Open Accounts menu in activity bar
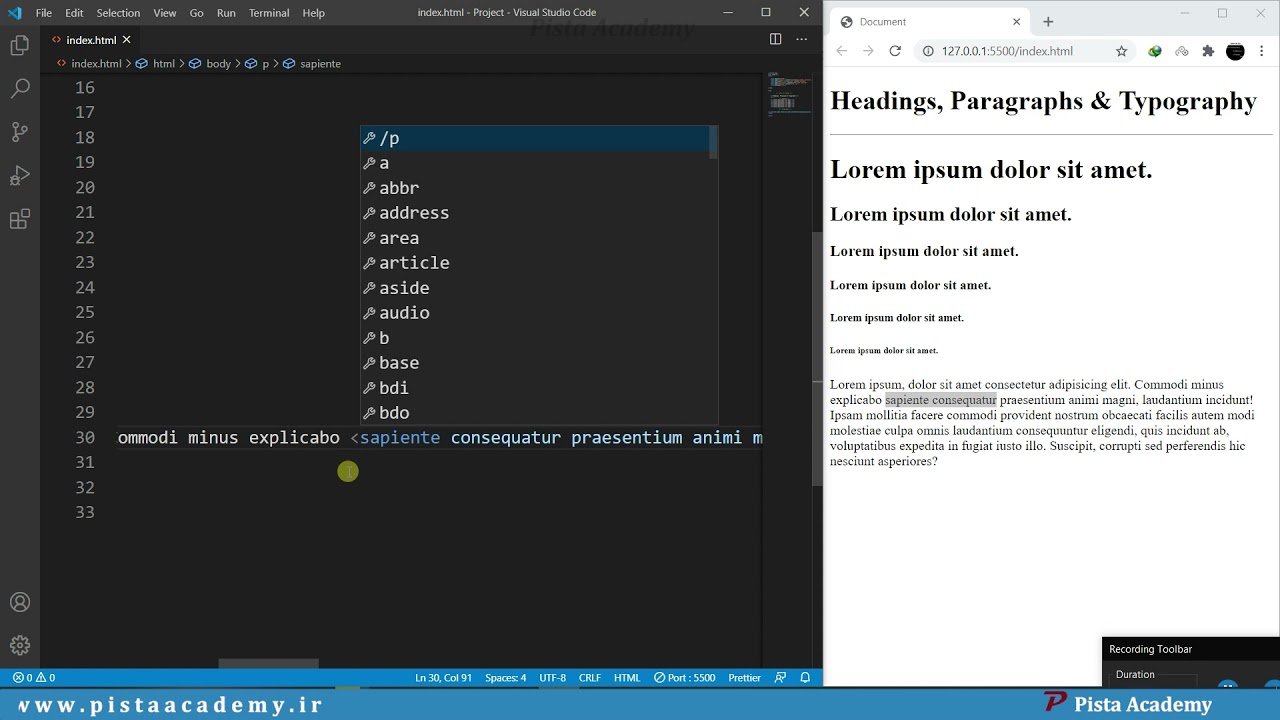This screenshot has width=1280, height=720. pyautogui.click(x=20, y=603)
